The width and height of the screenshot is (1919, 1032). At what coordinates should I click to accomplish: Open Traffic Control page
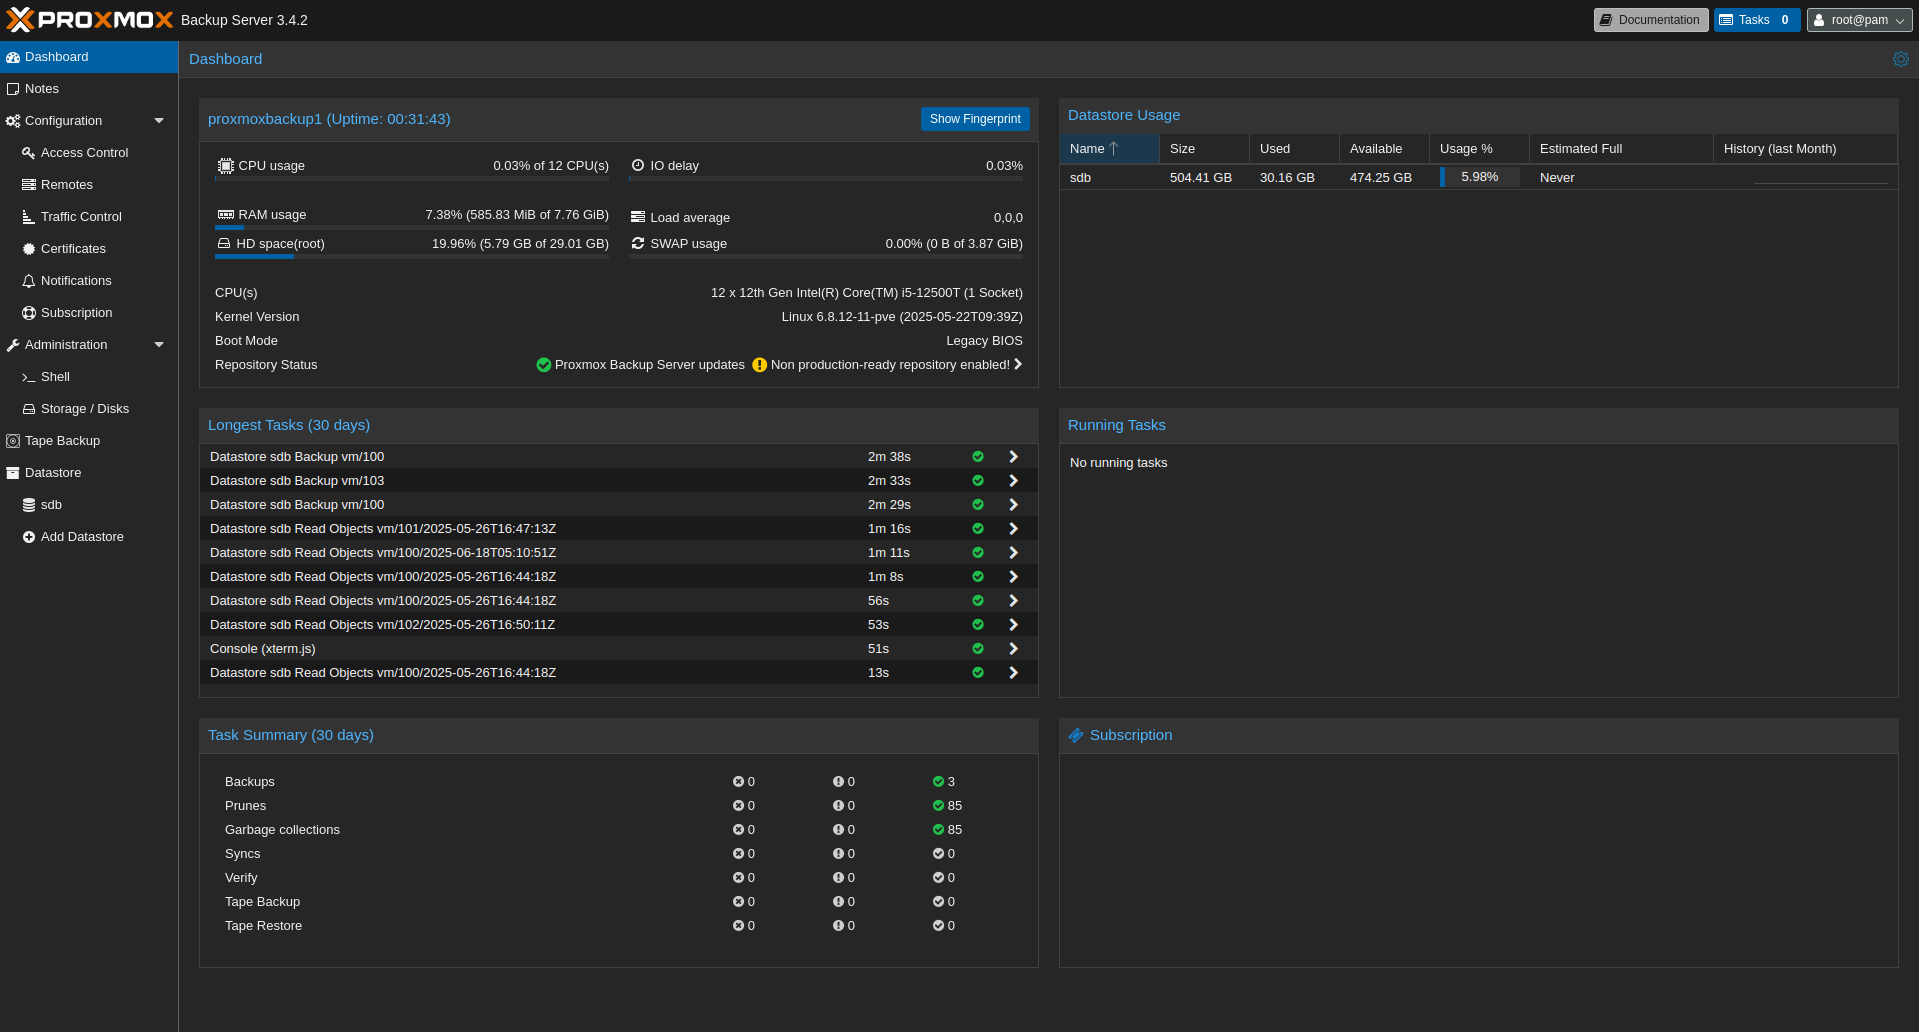pyautogui.click(x=89, y=217)
